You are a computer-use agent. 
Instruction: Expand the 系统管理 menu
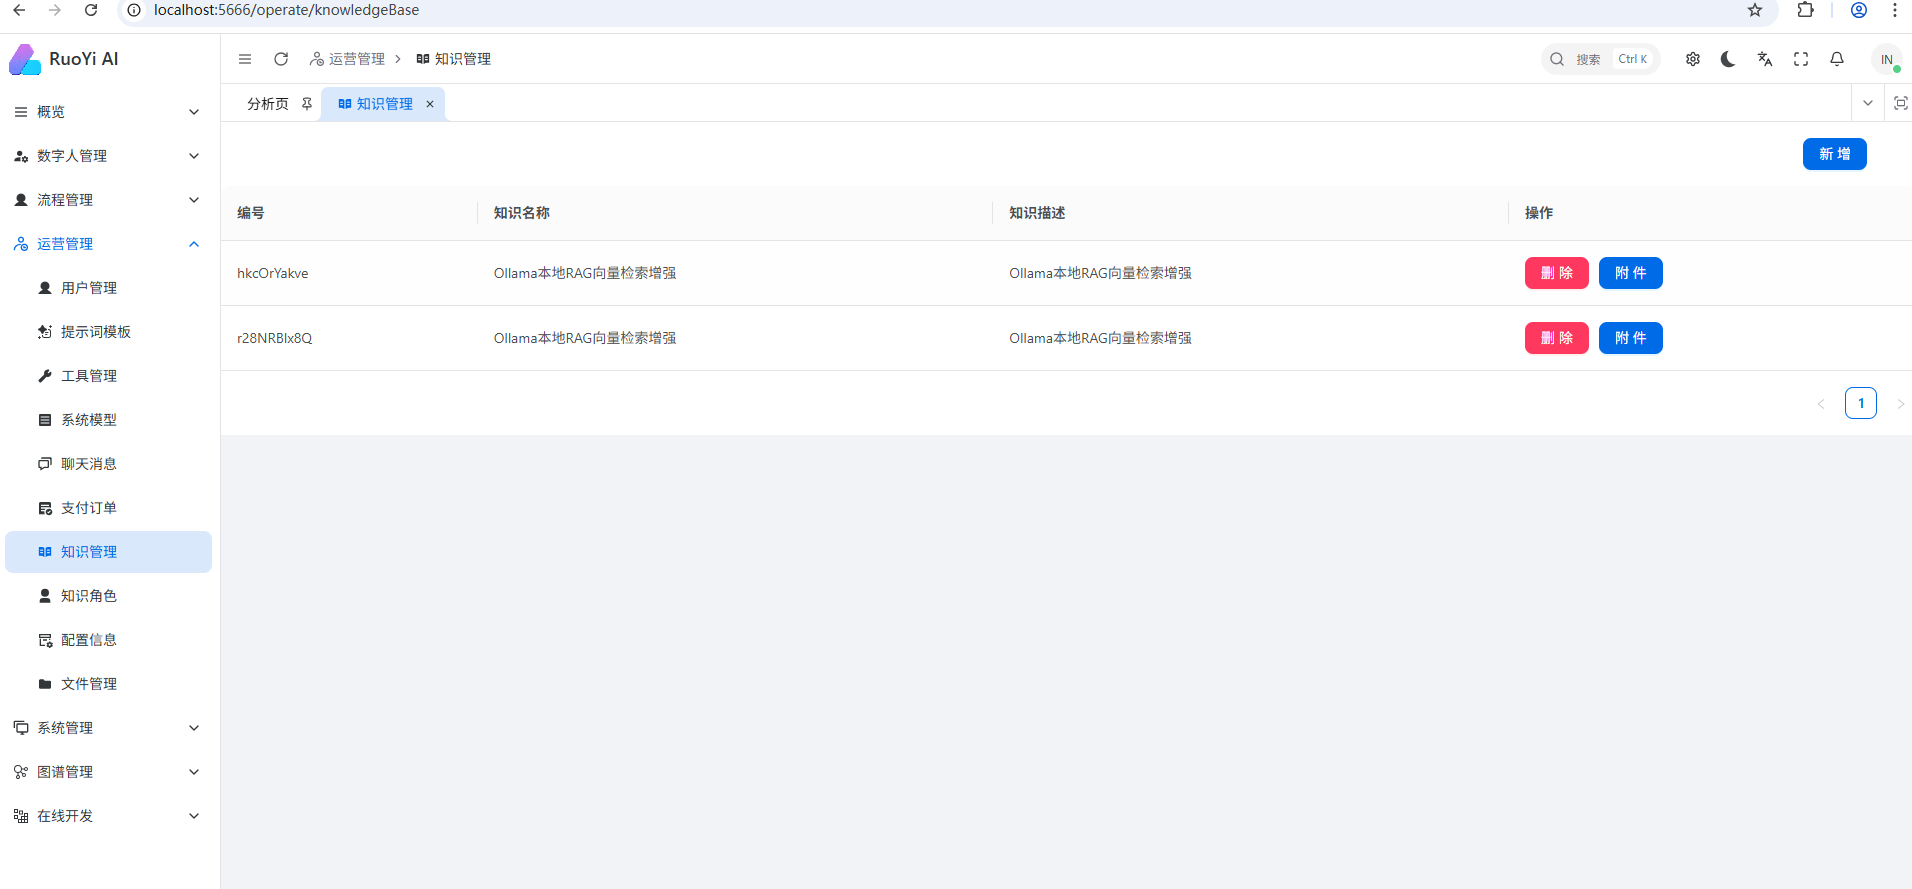click(x=106, y=728)
